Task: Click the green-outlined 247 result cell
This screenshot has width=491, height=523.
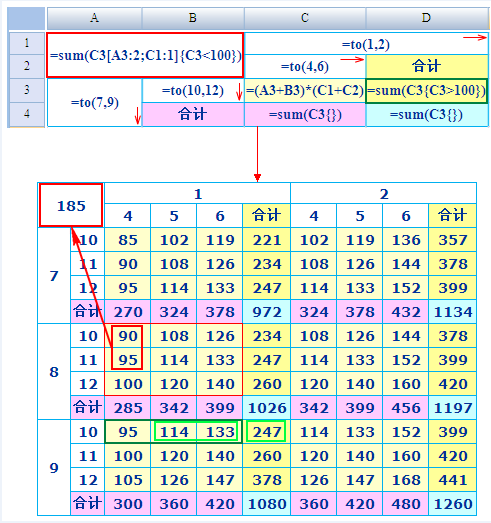Action: (x=266, y=432)
